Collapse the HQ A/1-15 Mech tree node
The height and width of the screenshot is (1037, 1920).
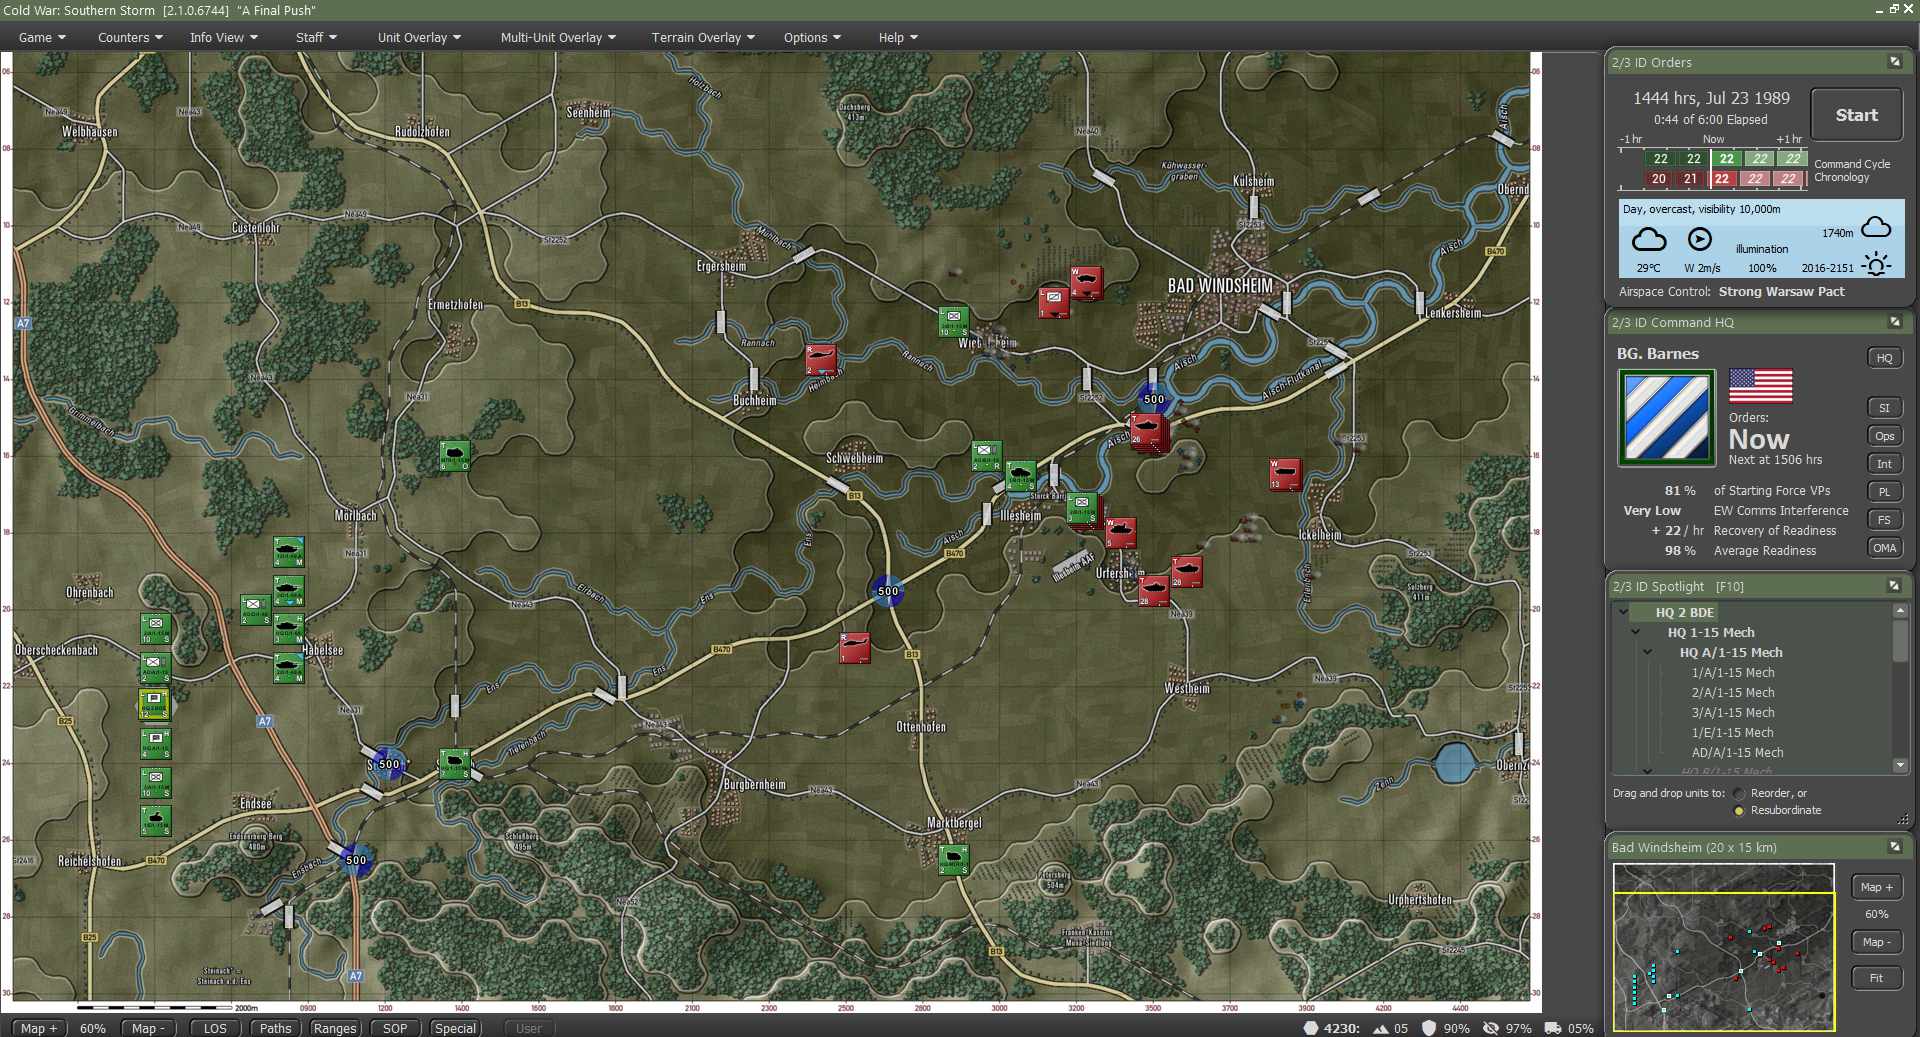tap(1648, 652)
